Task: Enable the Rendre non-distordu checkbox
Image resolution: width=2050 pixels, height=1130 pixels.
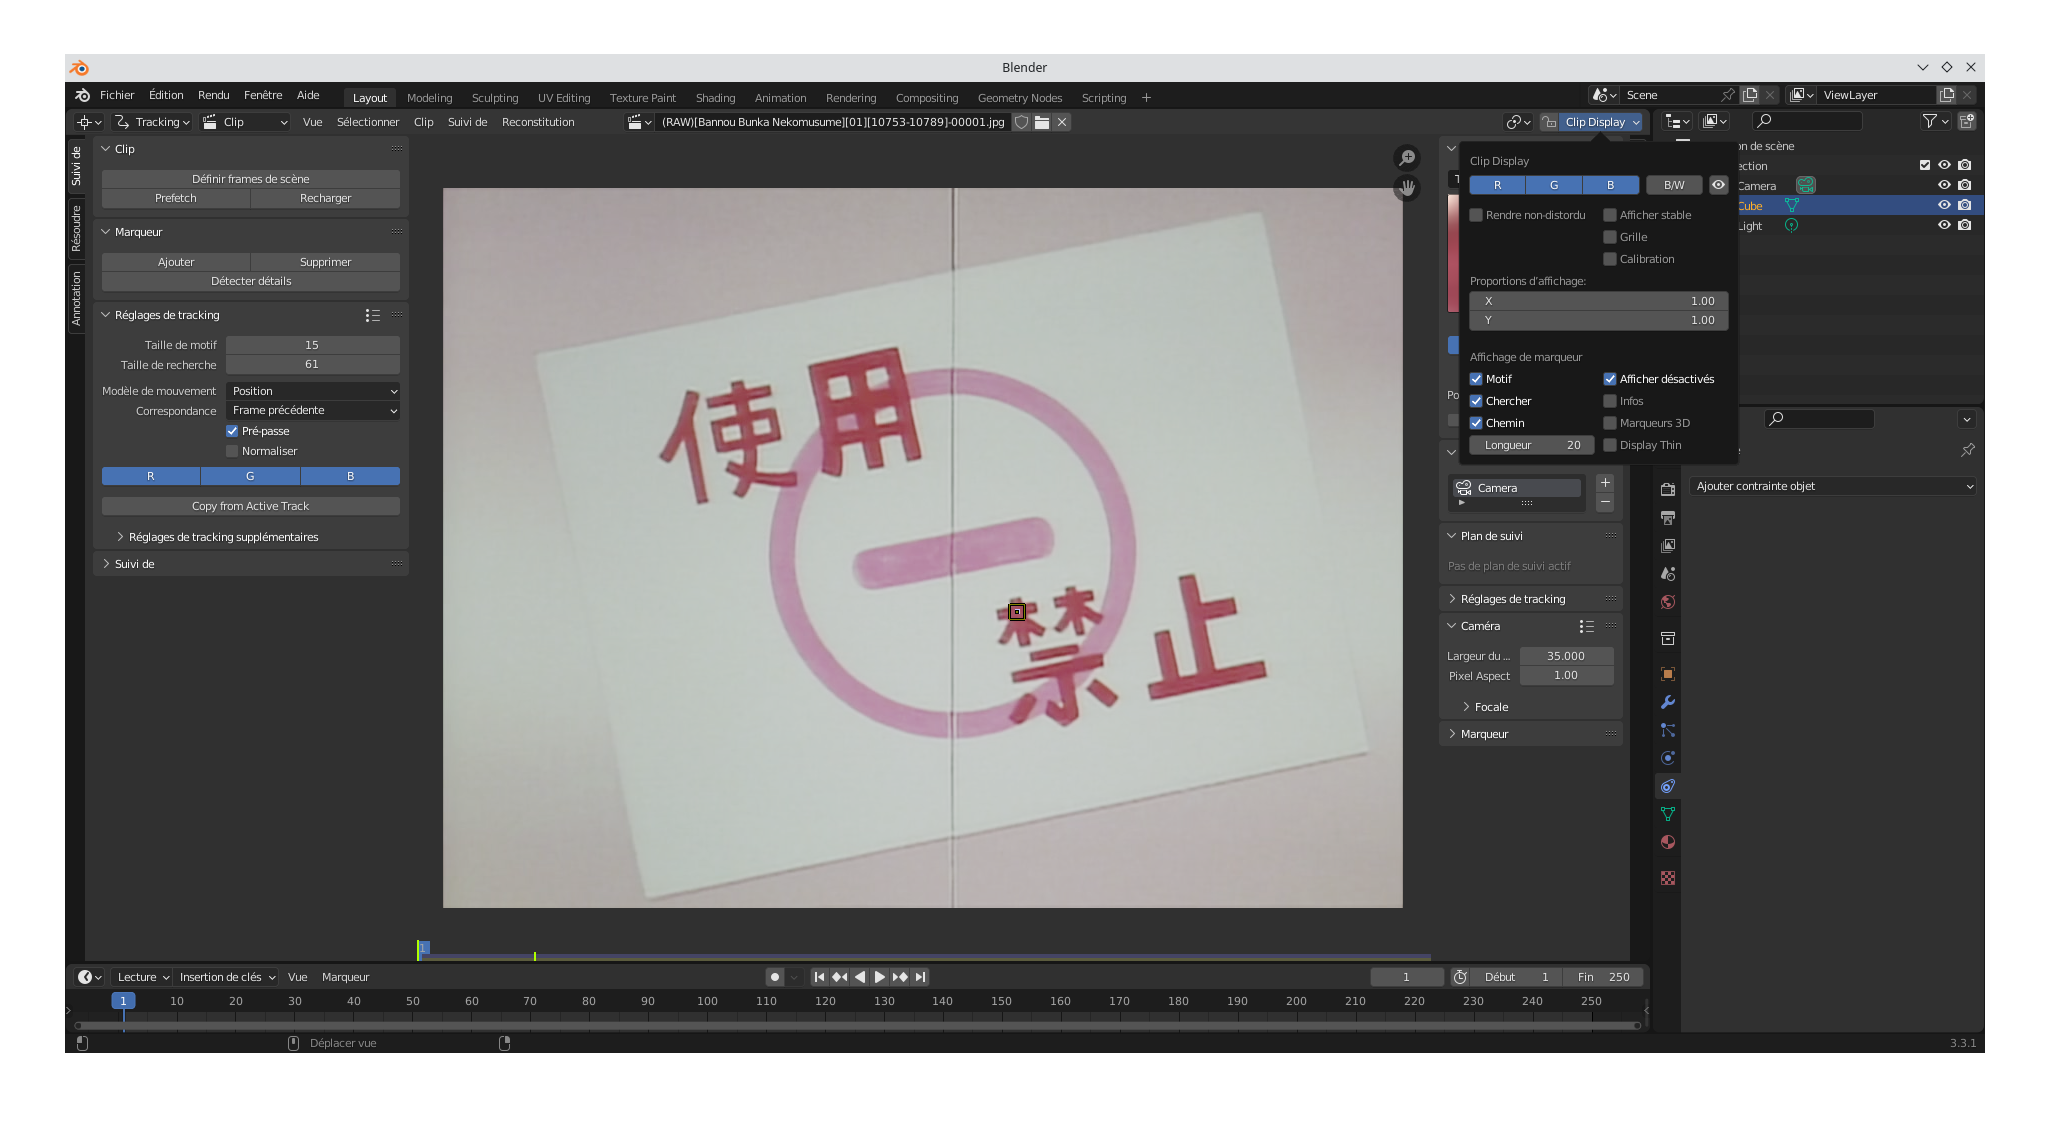Action: click(1476, 215)
